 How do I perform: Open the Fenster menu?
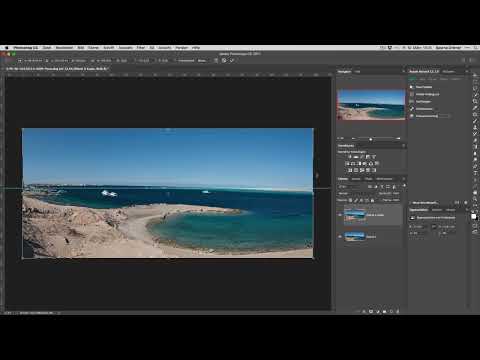coord(182,48)
